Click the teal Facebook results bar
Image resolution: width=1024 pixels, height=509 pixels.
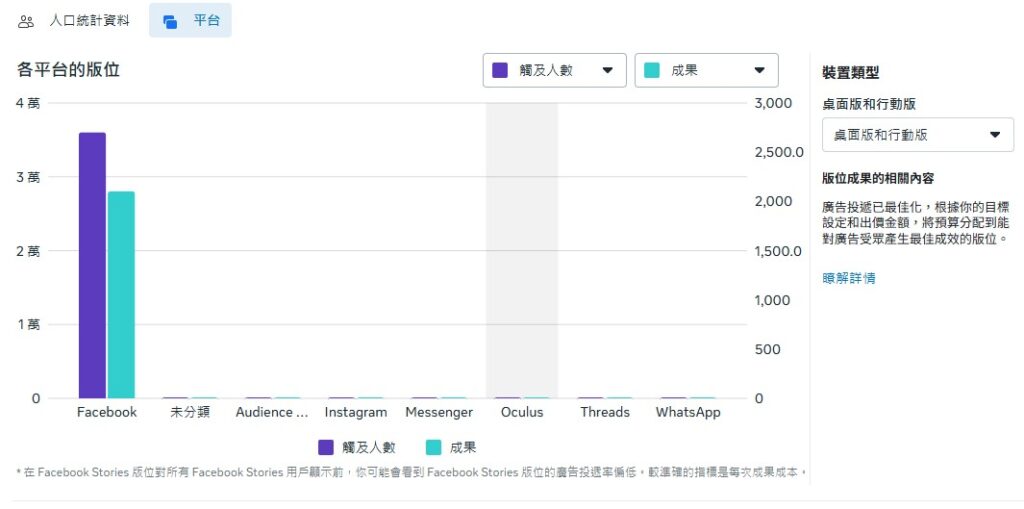(x=121, y=295)
